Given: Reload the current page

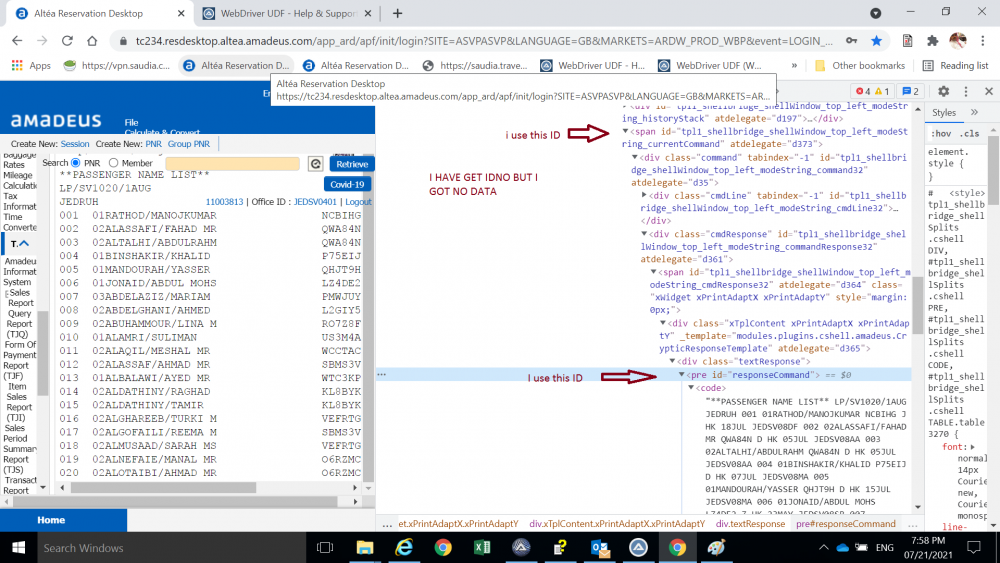Looking at the screenshot, I should [67, 41].
